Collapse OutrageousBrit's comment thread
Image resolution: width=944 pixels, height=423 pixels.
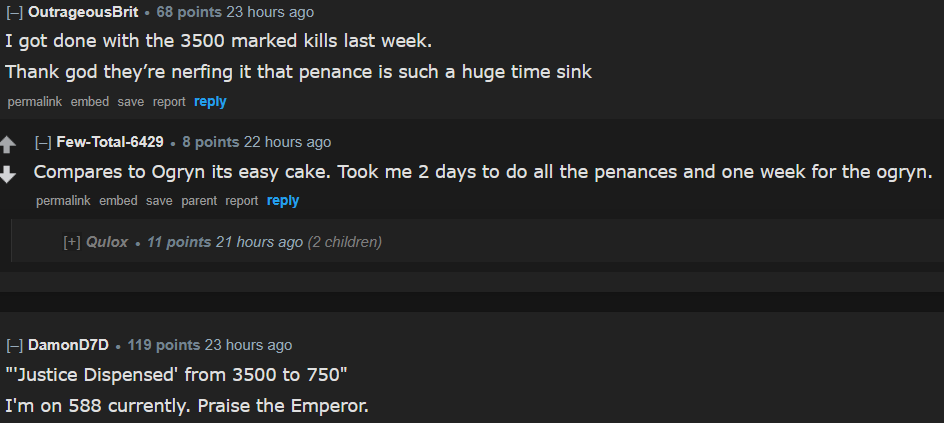click(x=15, y=13)
